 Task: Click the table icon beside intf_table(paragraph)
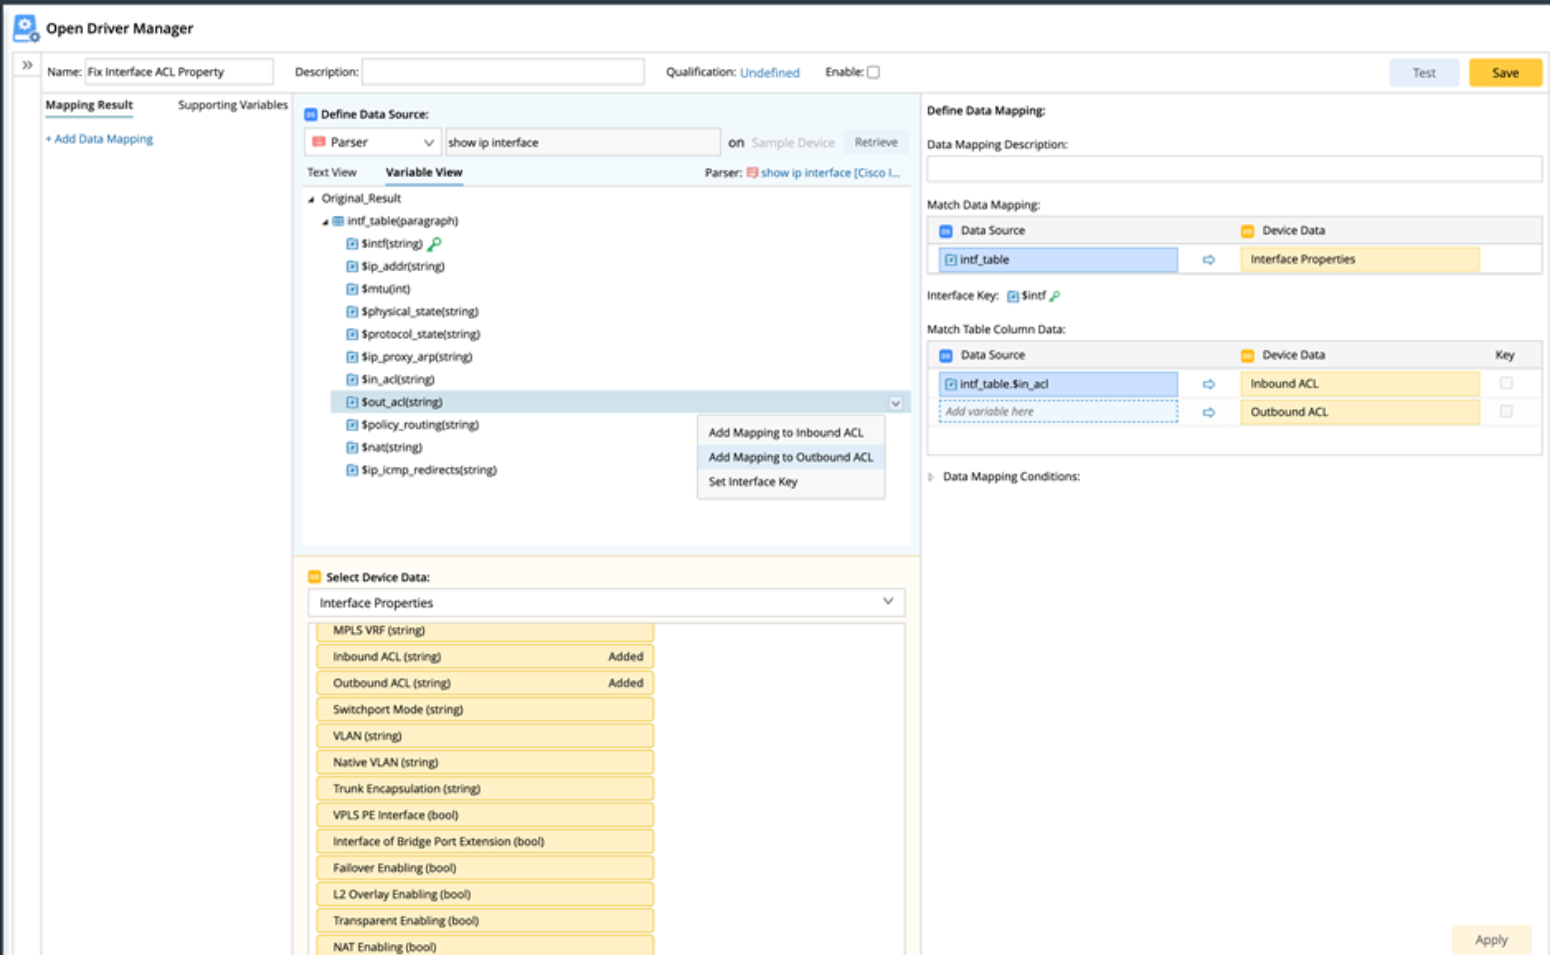click(x=338, y=221)
